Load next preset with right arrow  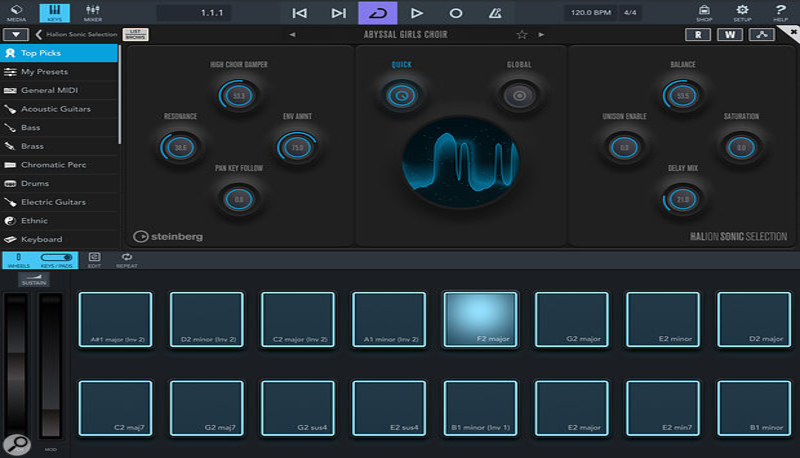[541, 35]
